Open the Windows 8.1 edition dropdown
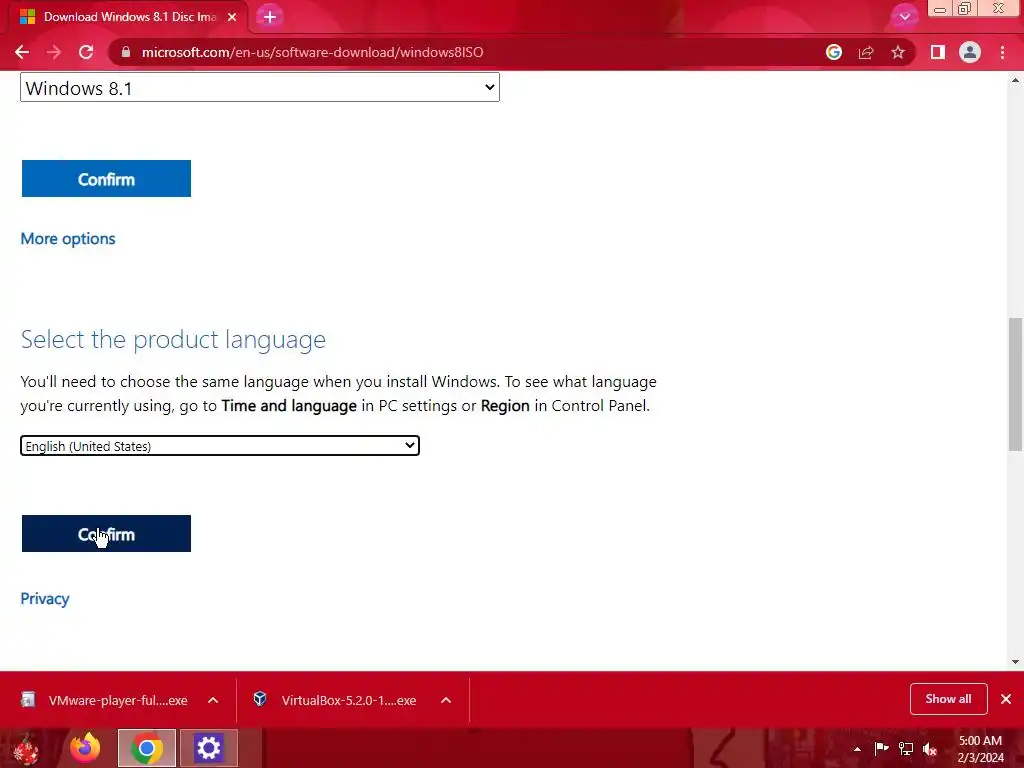The height and width of the screenshot is (768, 1024). [x=260, y=88]
